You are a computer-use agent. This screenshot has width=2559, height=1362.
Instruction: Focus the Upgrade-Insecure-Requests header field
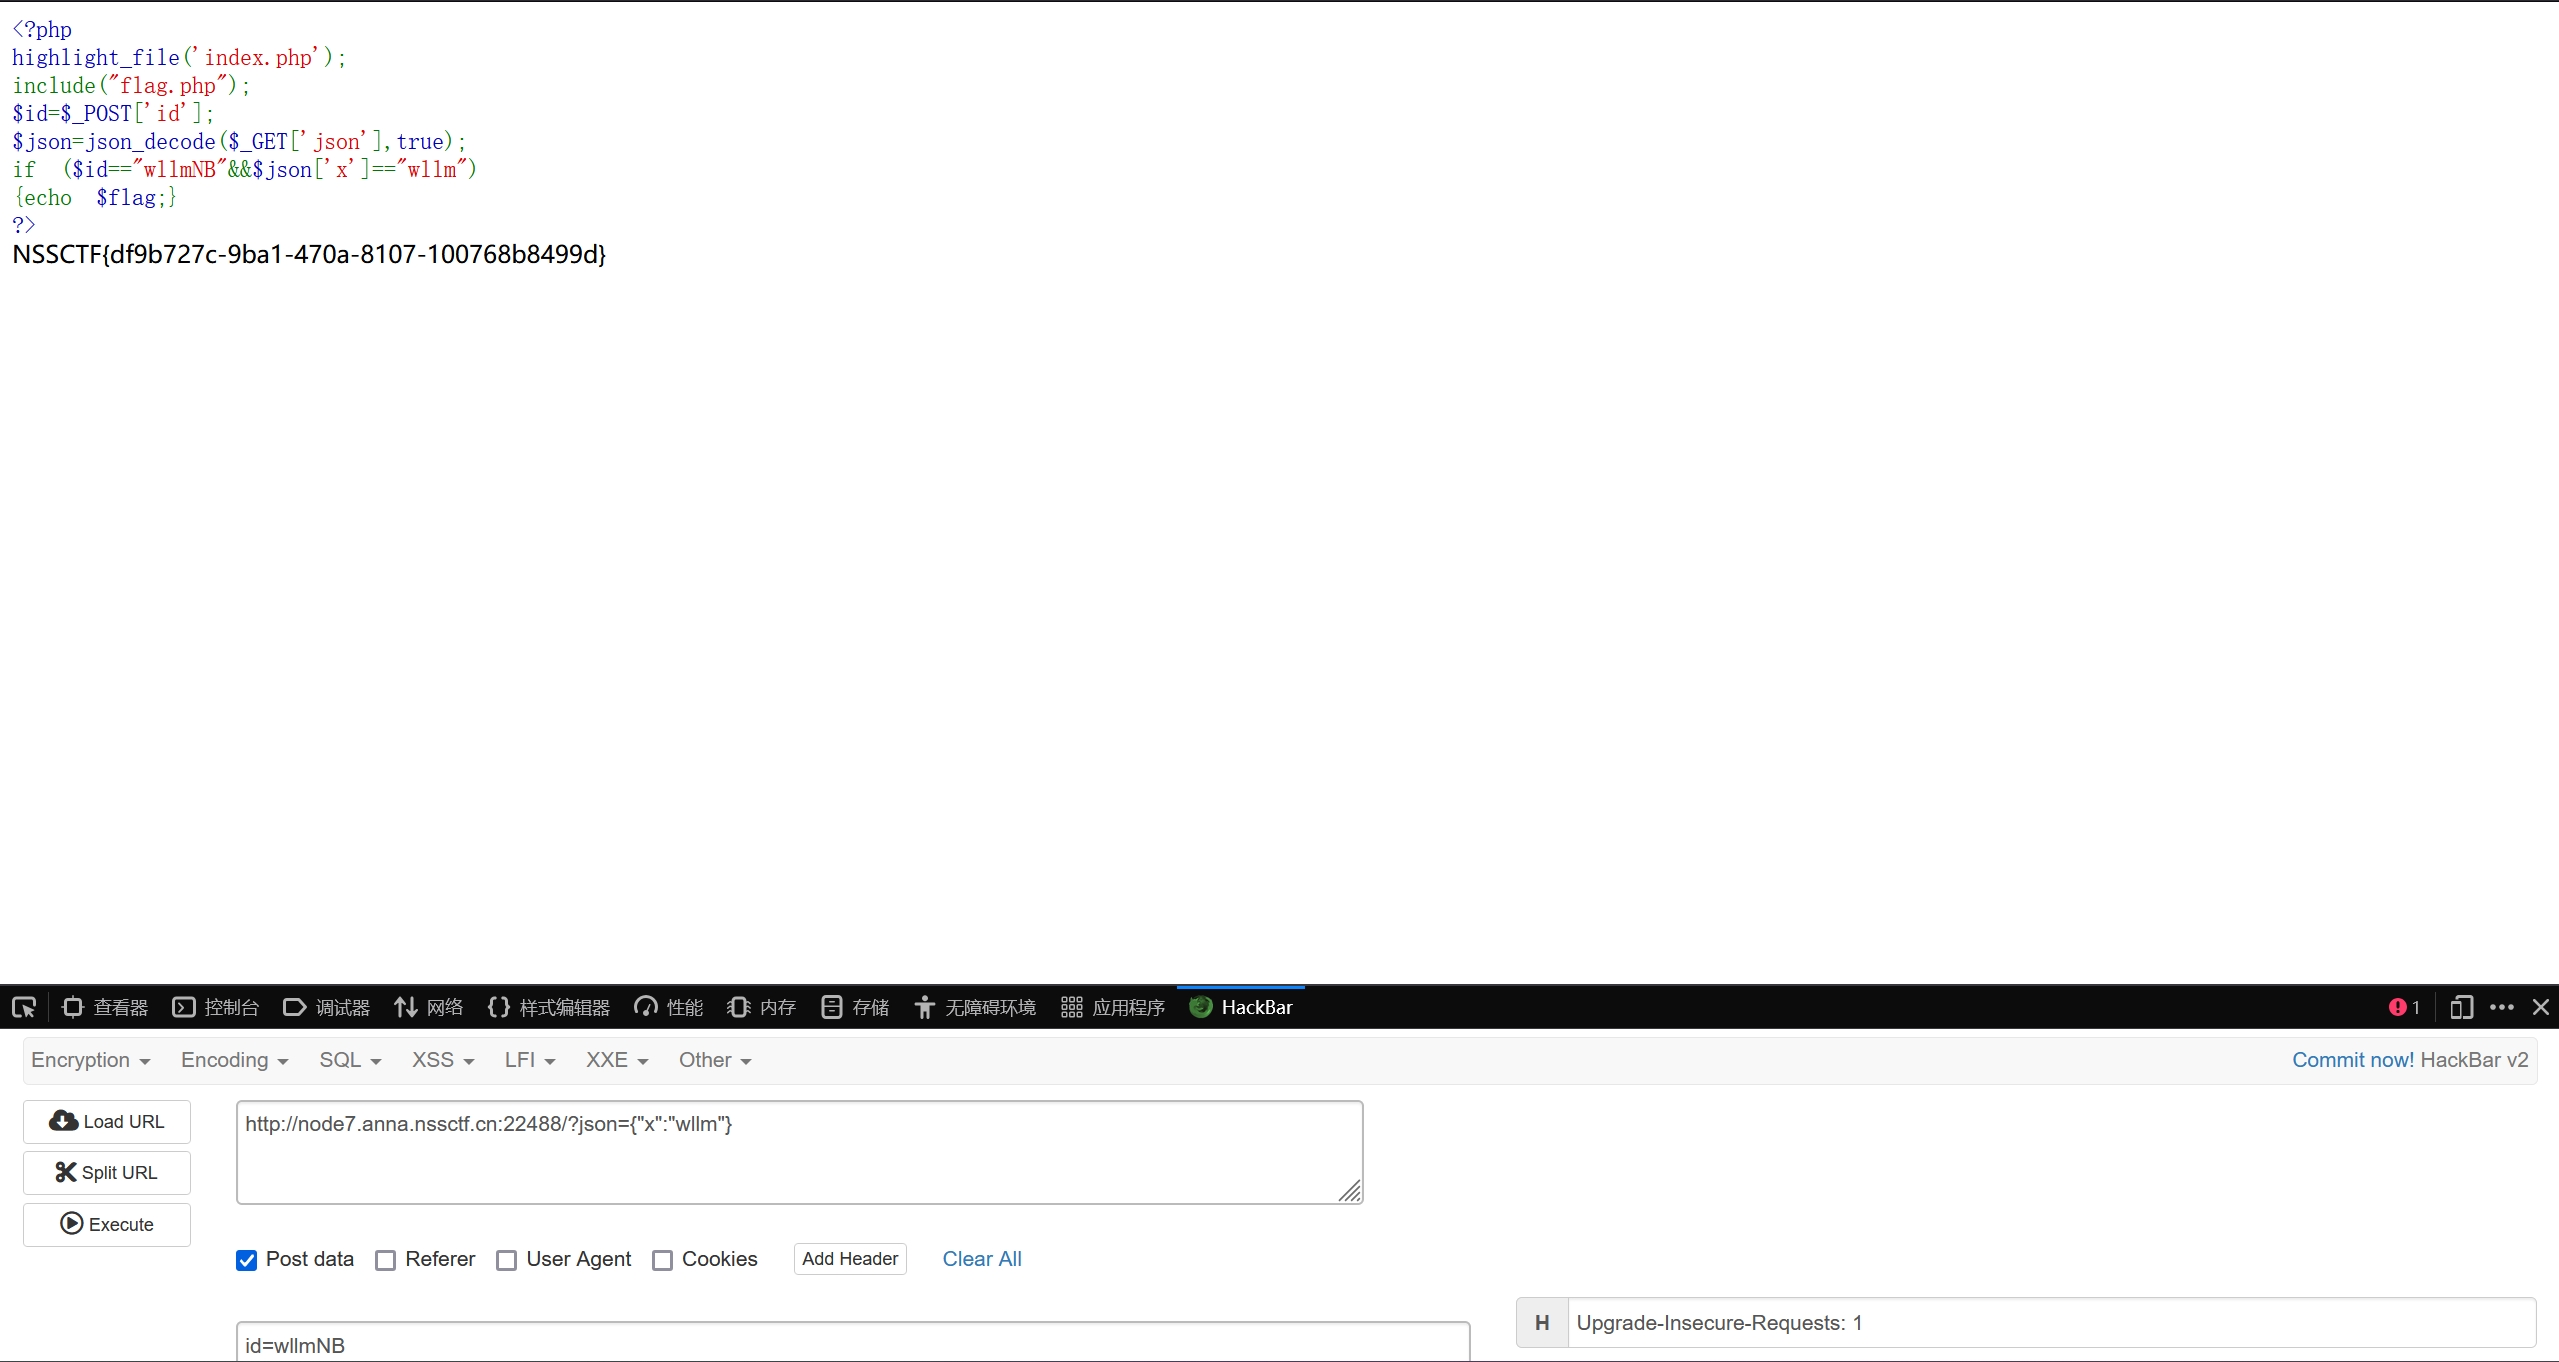(2051, 1323)
